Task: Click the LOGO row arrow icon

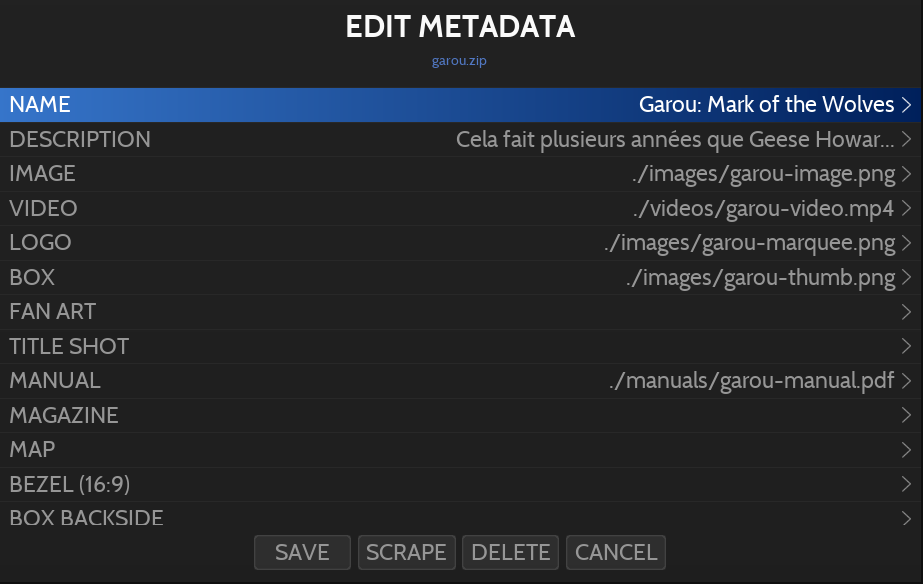Action: click(x=906, y=243)
